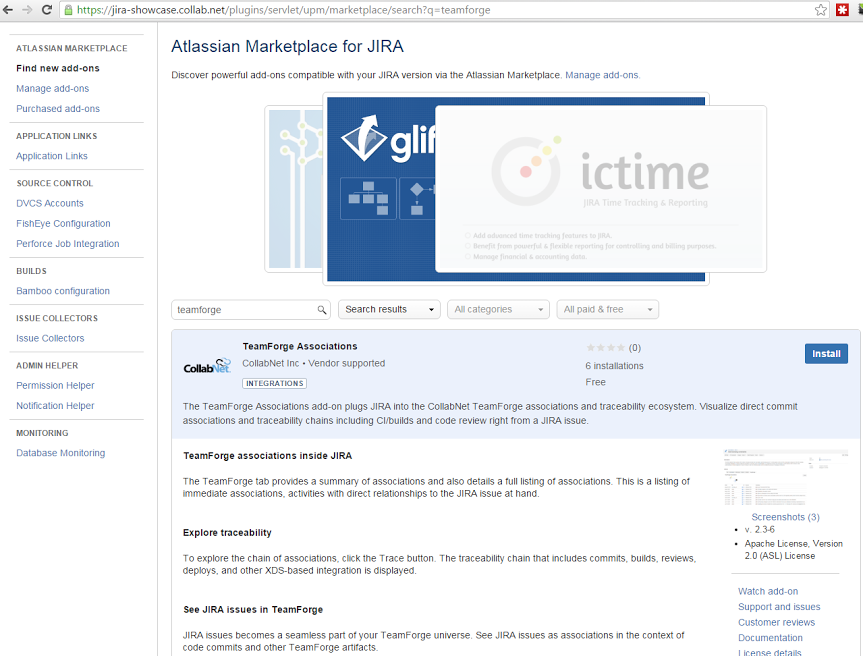Open Manage add-ons in the sidebar
The image size is (863, 656).
click(x=52, y=89)
